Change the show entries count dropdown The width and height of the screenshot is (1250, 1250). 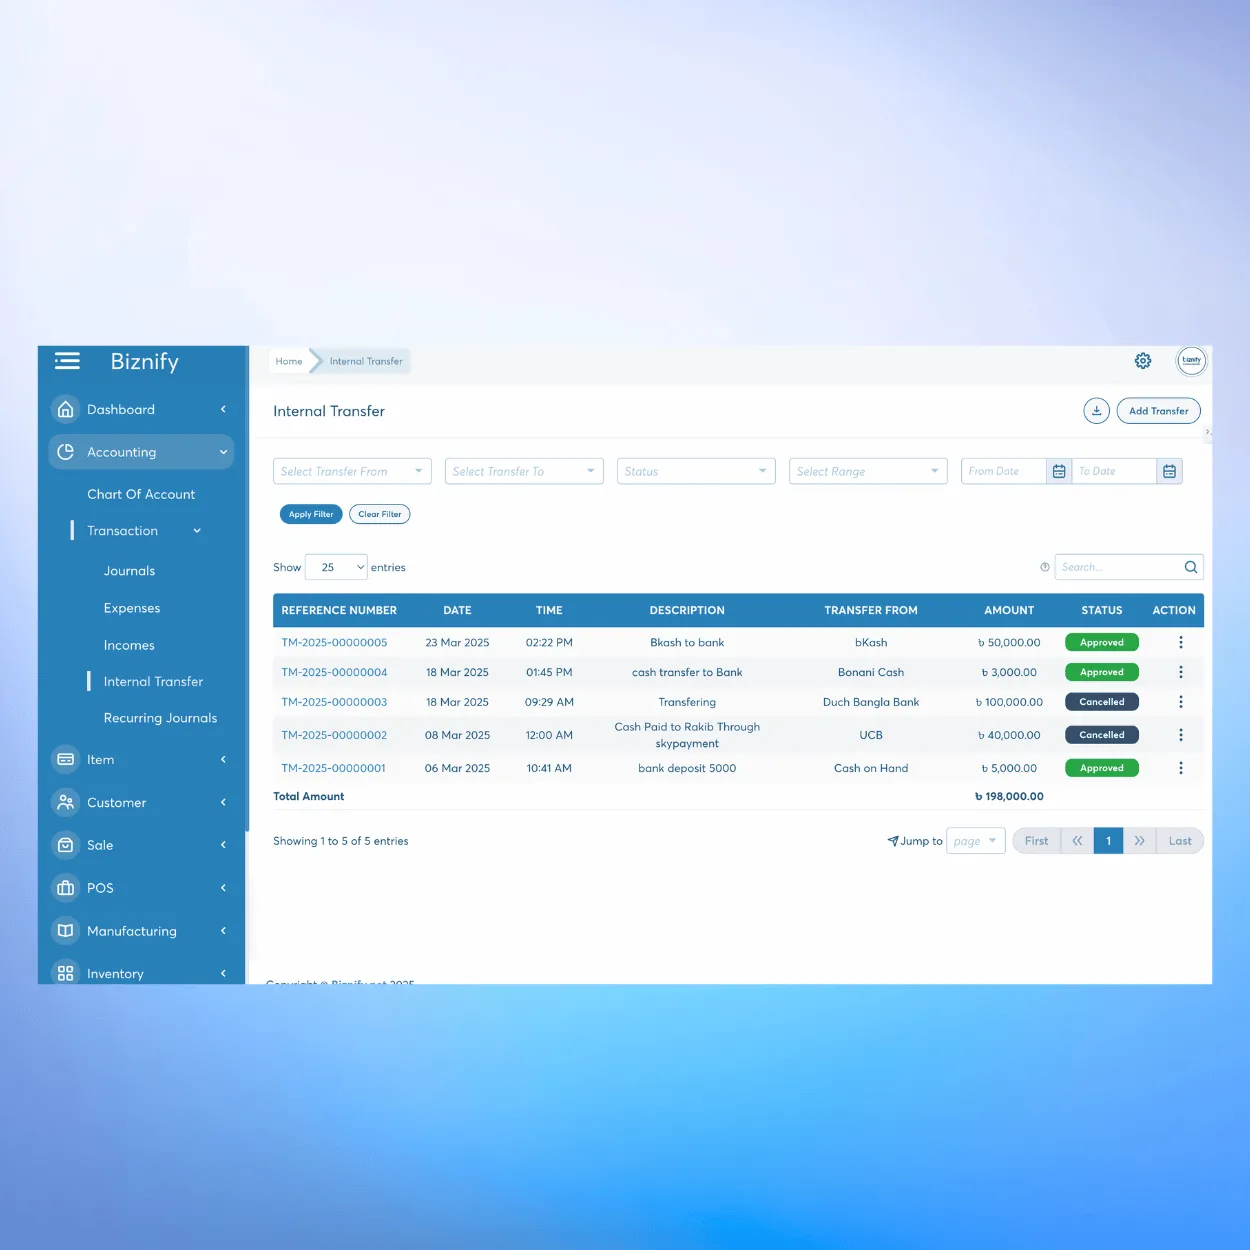(x=336, y=567)
